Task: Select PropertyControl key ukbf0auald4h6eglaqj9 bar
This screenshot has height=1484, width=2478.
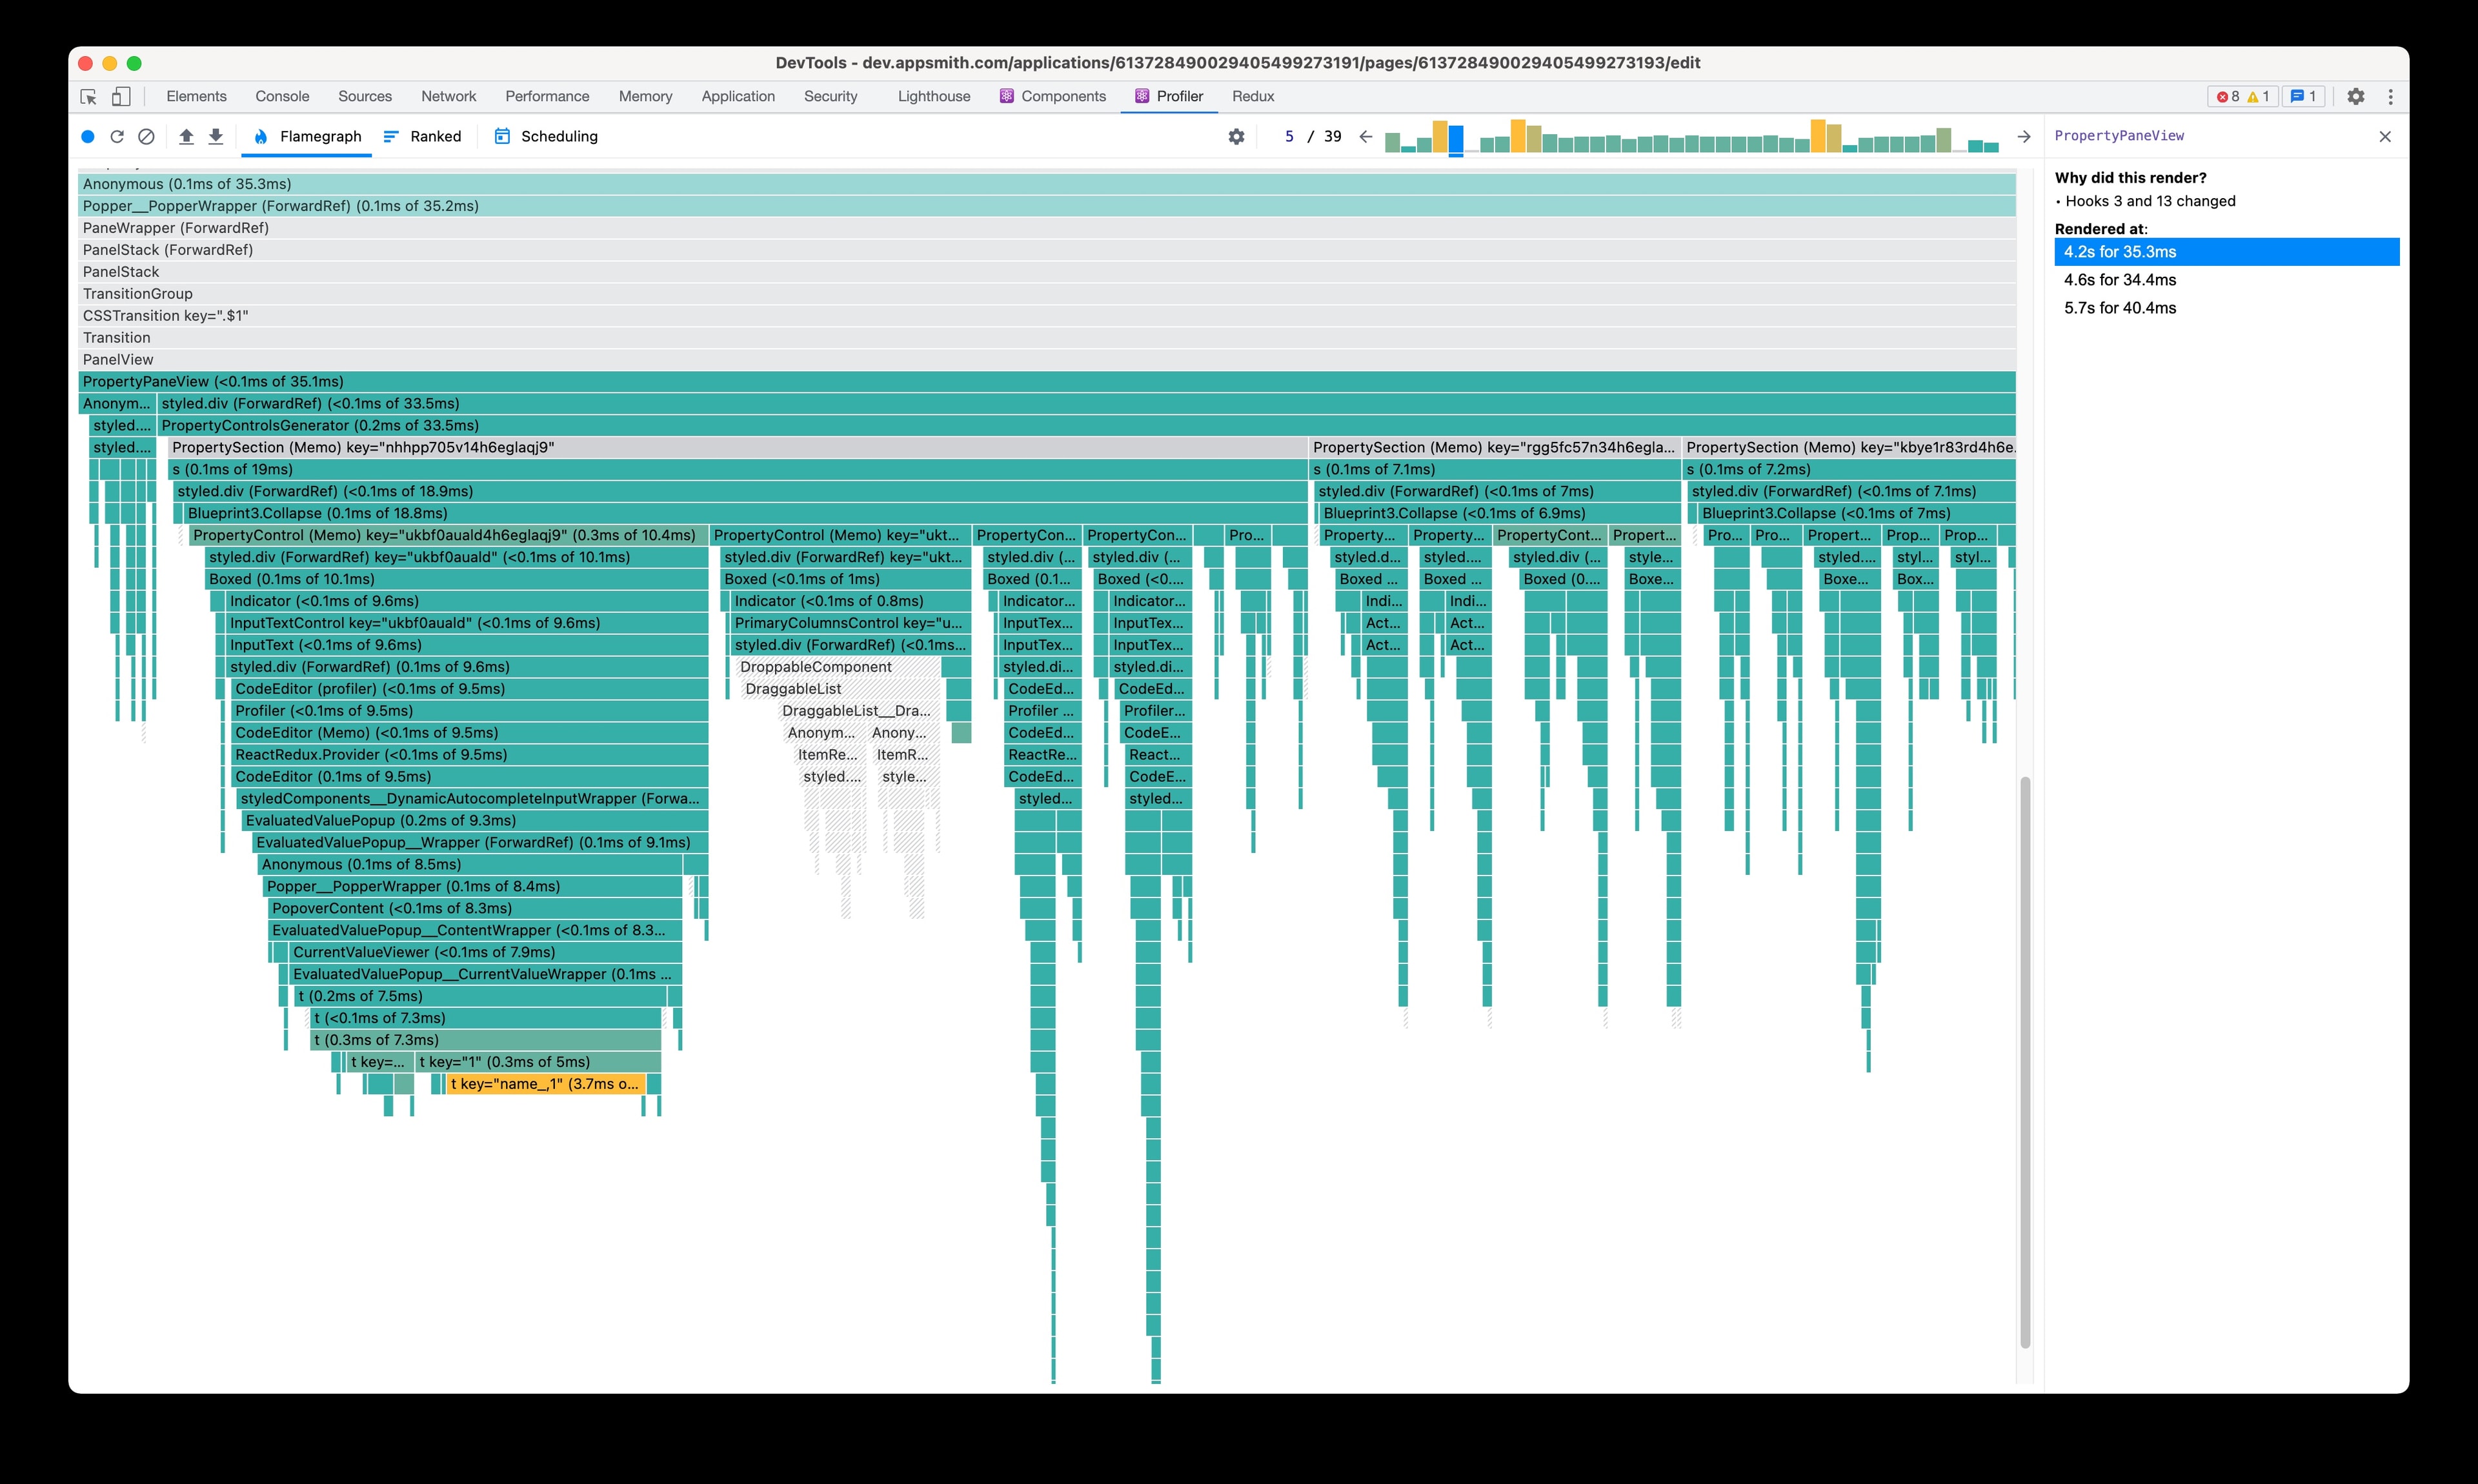Action: (x=449, y=535)
